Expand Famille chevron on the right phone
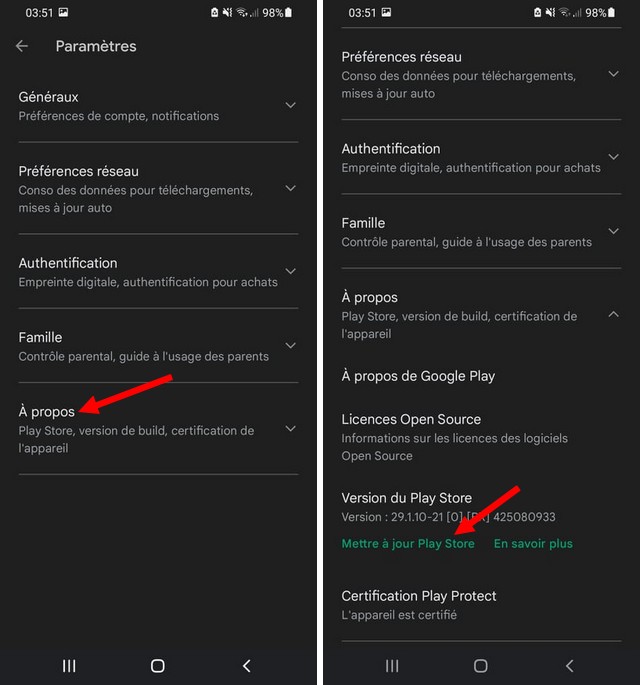640x685 pixels. 613,231
